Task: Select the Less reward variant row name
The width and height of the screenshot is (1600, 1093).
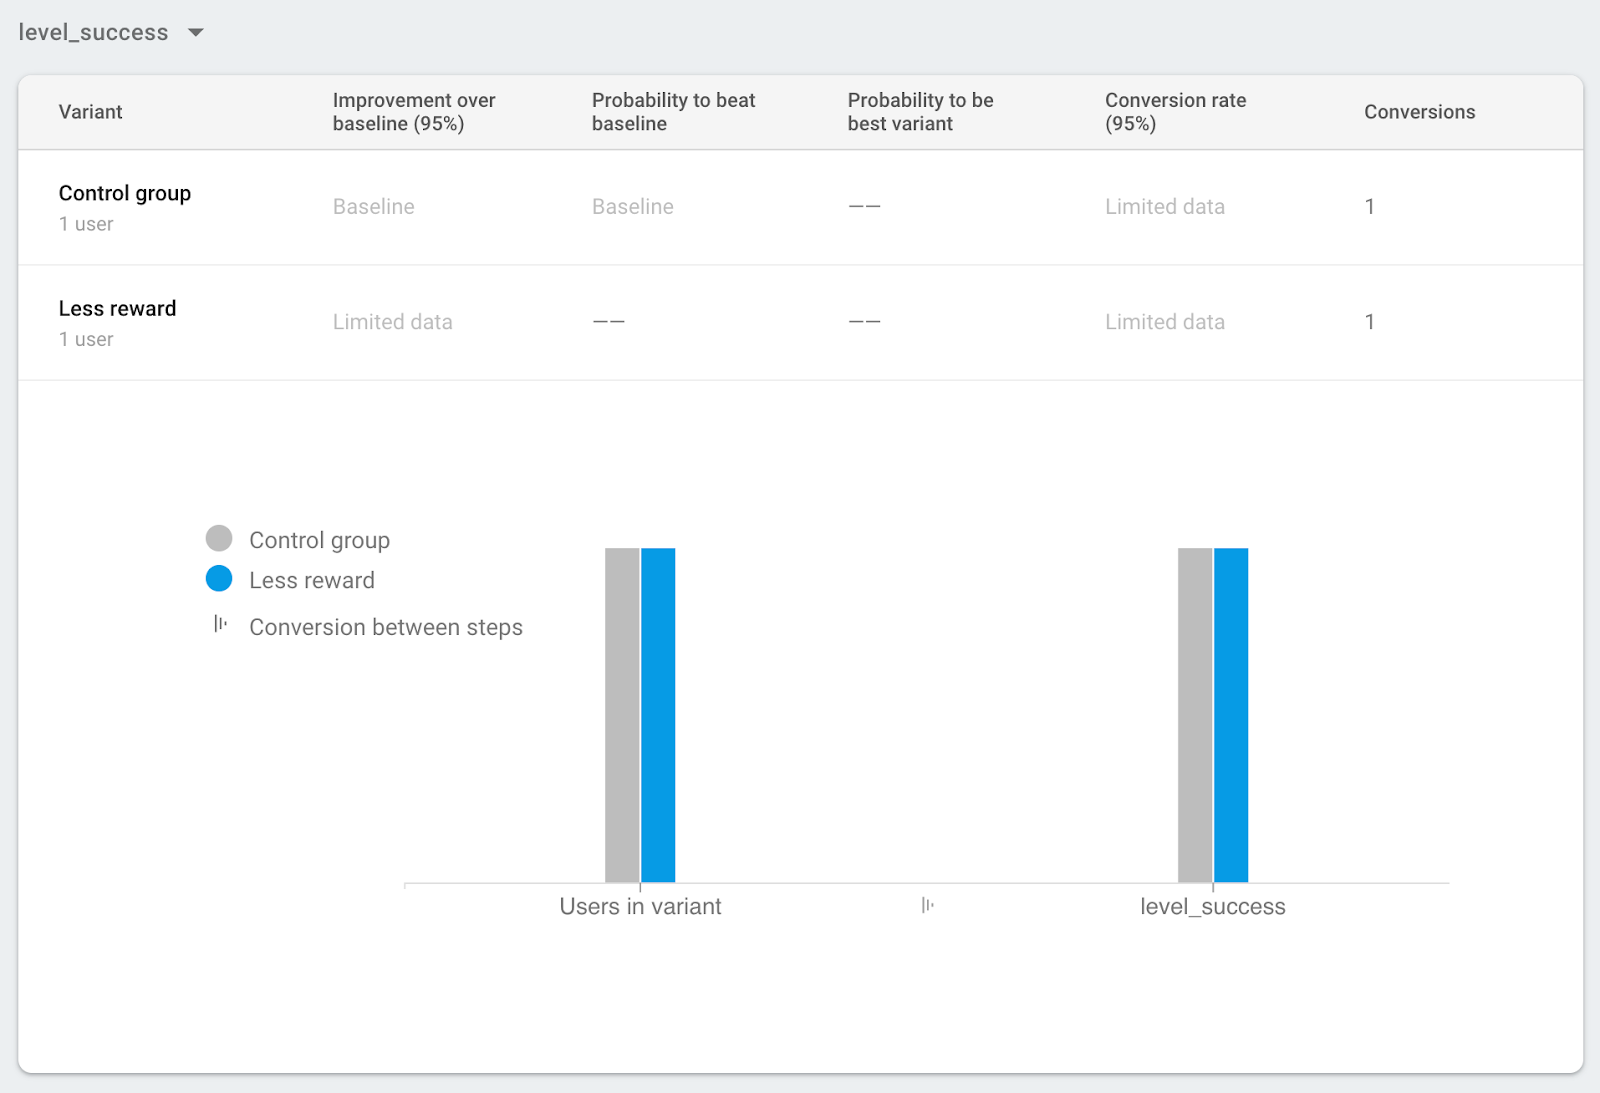Action: tap(117, 309)
